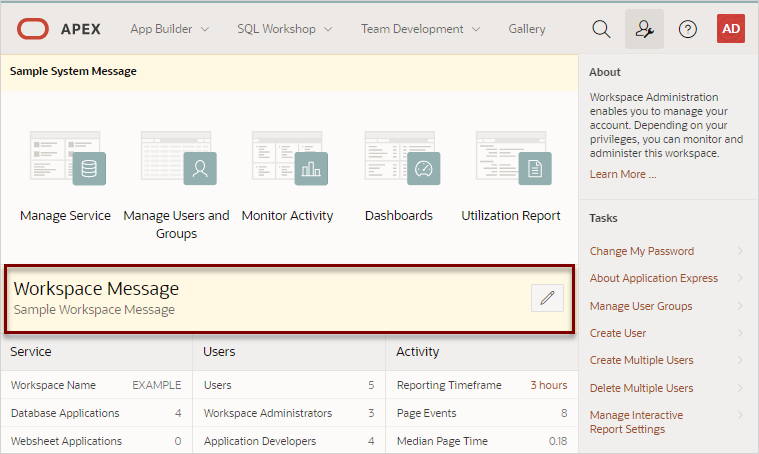This screenshot has height=454, width=759.
Task: Click the Dashboards label
Action: [x=399, y=215]
